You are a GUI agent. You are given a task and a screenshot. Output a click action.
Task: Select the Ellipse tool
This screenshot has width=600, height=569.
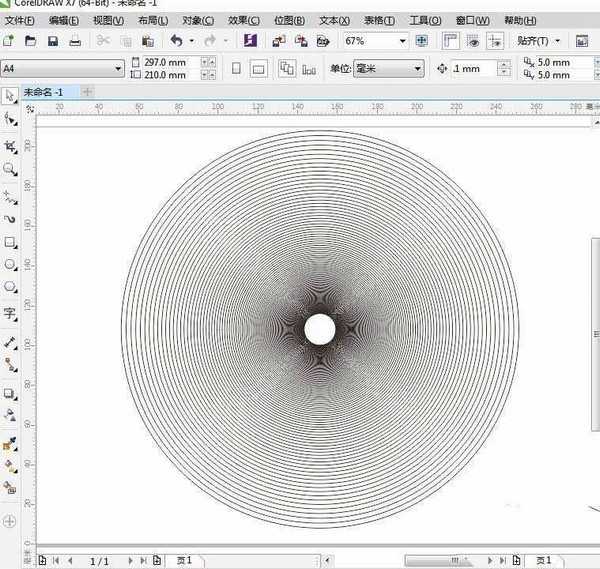(10, 266)
